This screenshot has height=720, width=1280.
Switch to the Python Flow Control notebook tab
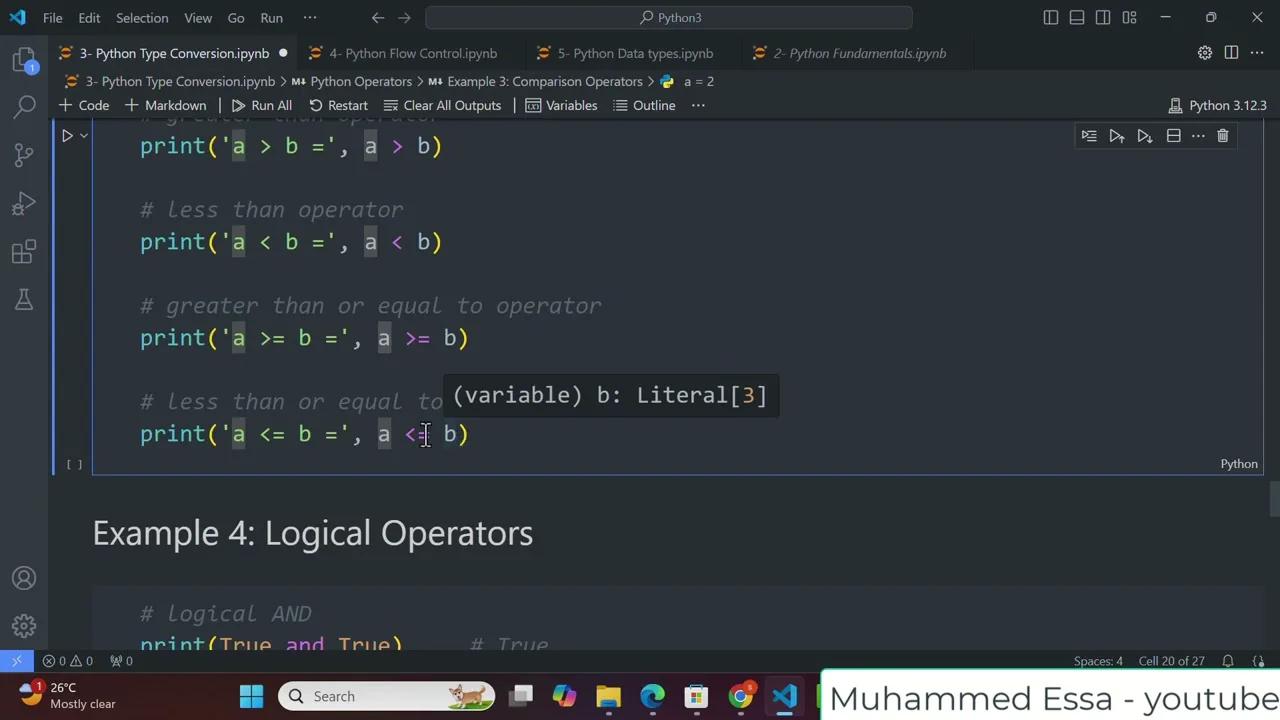[412, 53]
